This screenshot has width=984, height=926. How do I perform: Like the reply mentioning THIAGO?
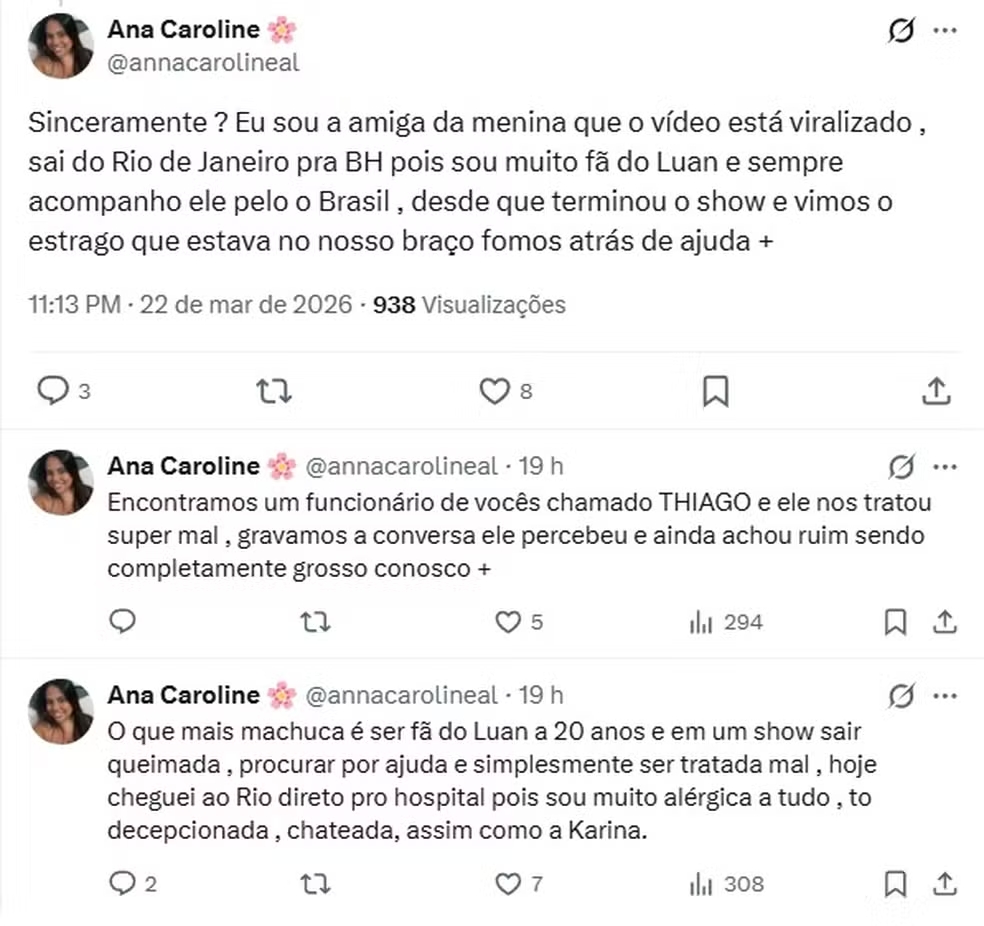508,622
